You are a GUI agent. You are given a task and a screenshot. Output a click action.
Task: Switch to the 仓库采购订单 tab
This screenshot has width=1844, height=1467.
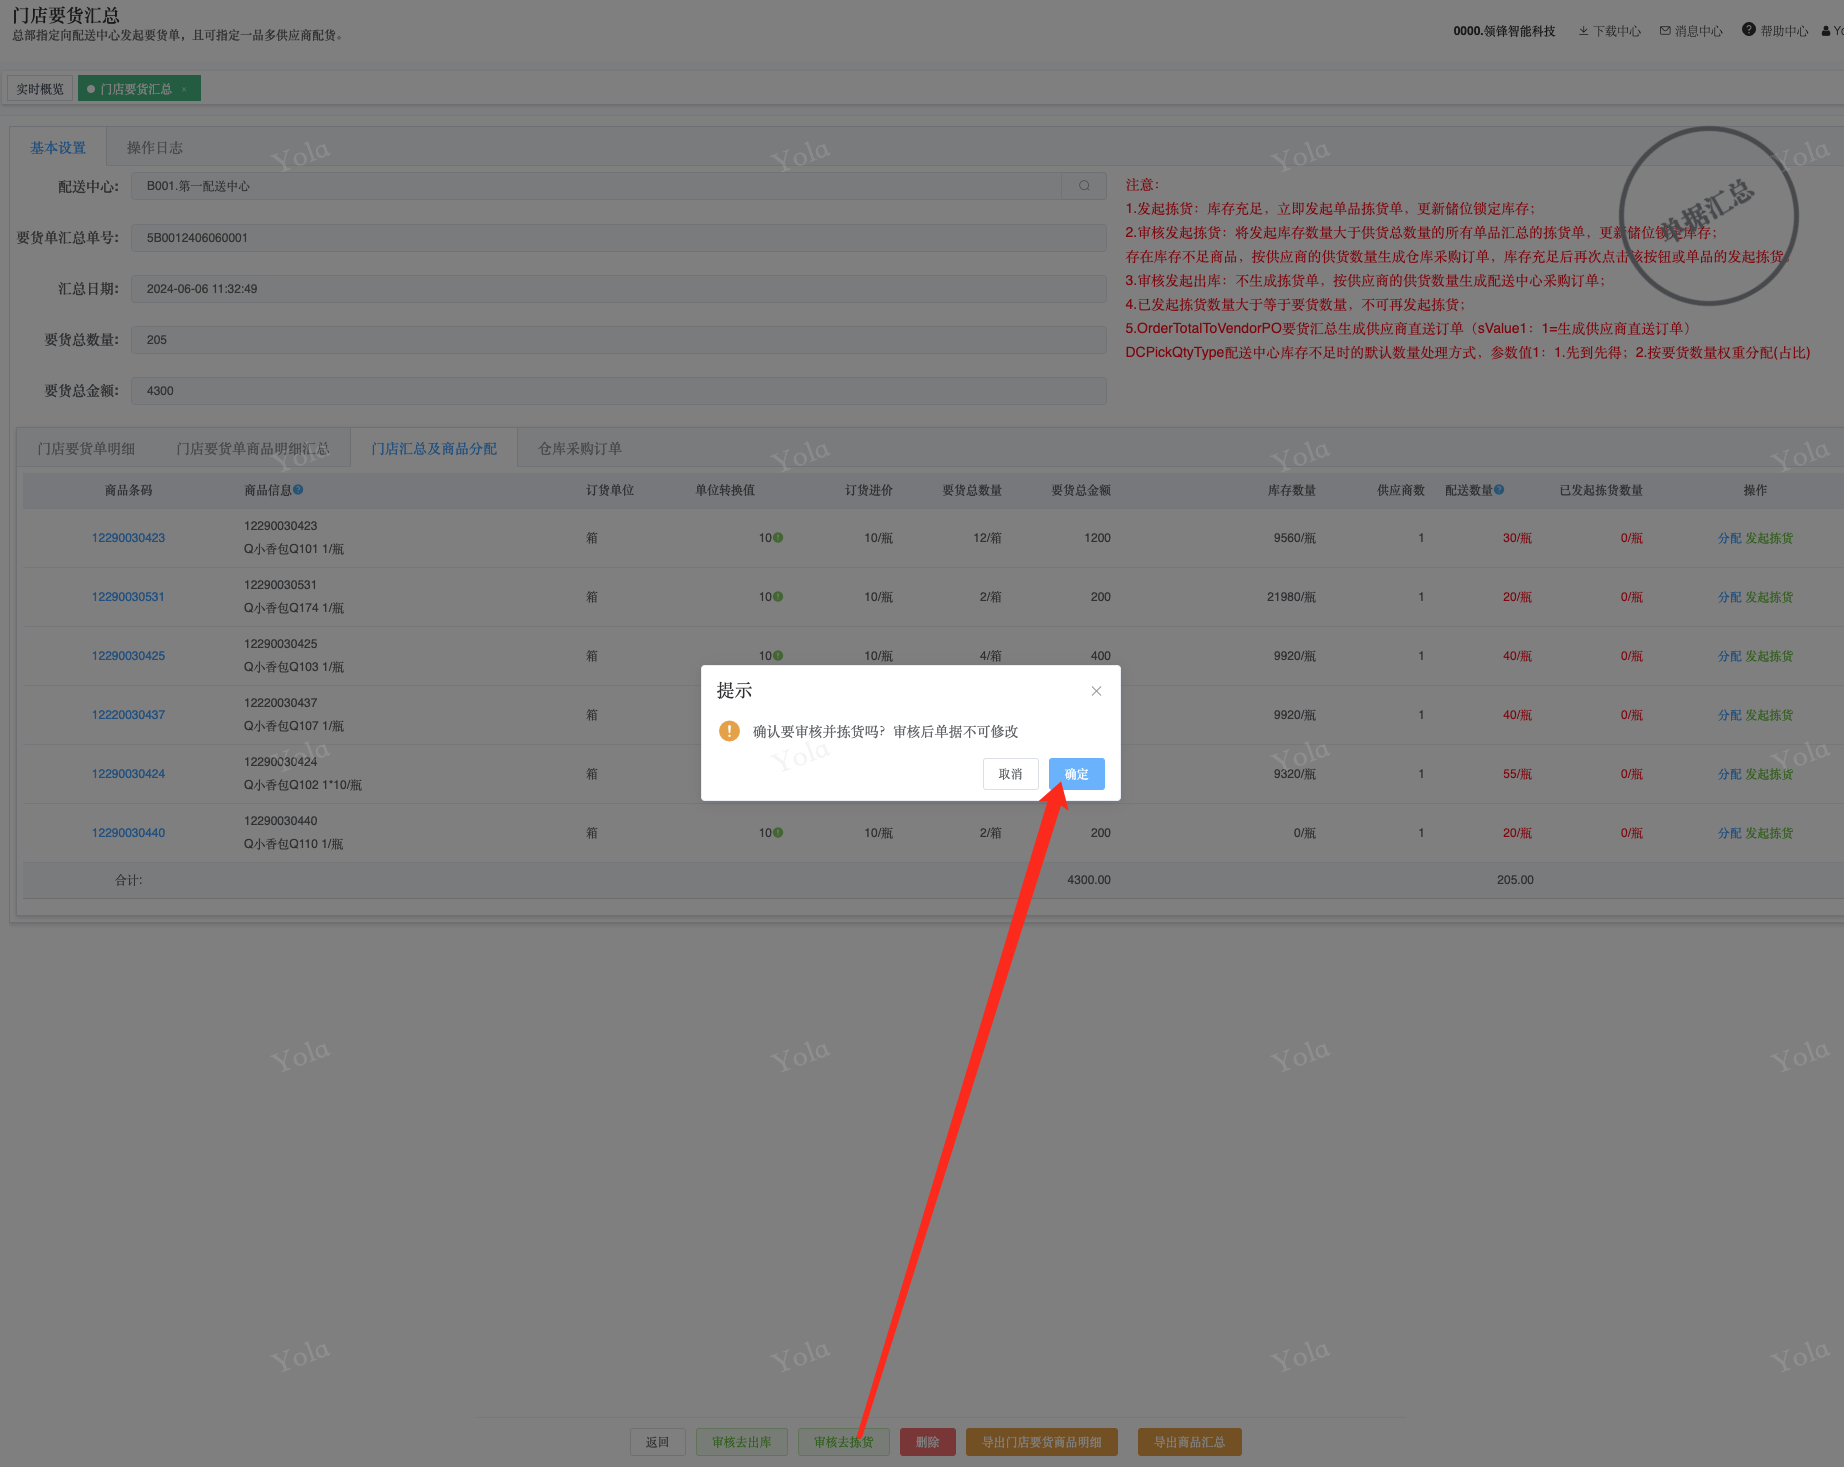580,449
